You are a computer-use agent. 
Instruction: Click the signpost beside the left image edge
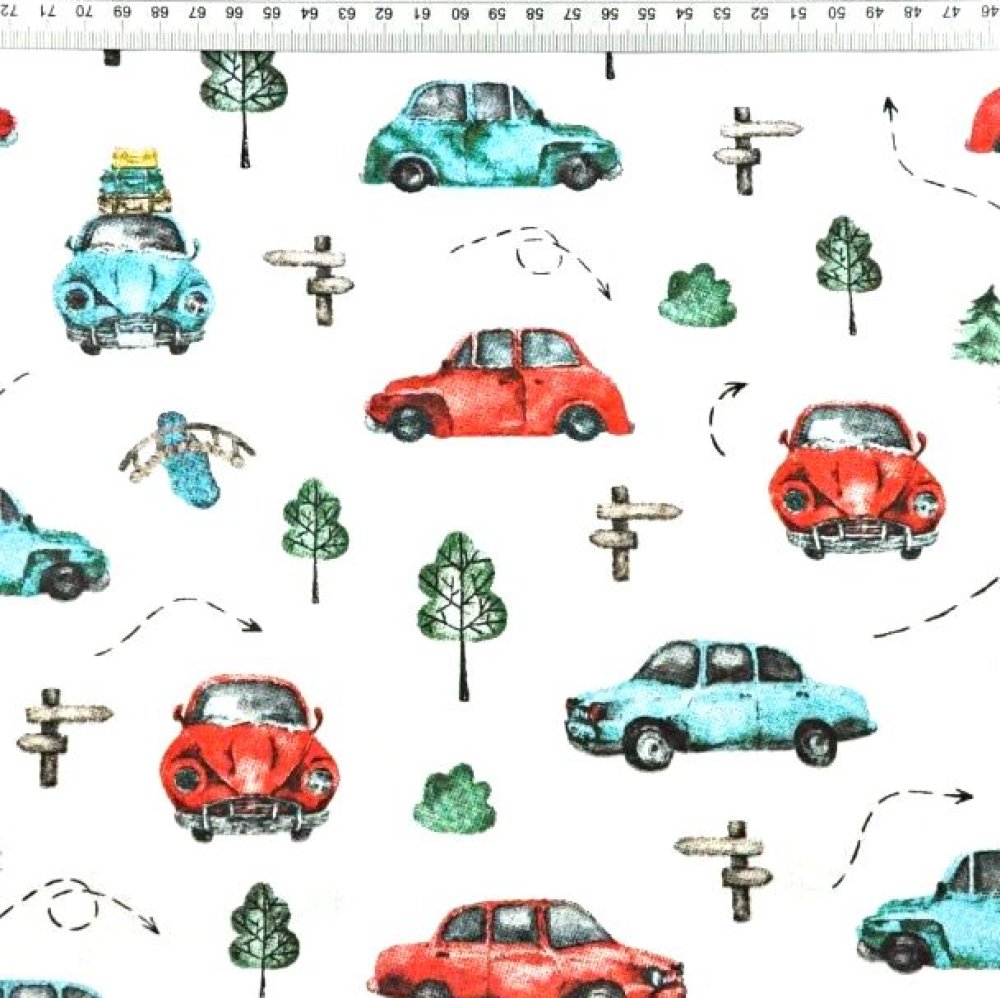coord(59,734)
